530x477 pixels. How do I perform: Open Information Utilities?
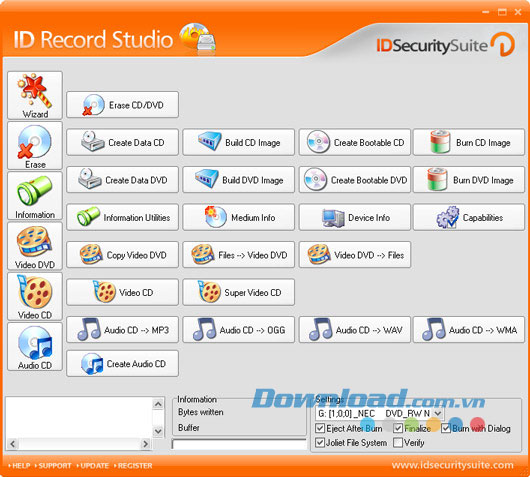(122, 217)
